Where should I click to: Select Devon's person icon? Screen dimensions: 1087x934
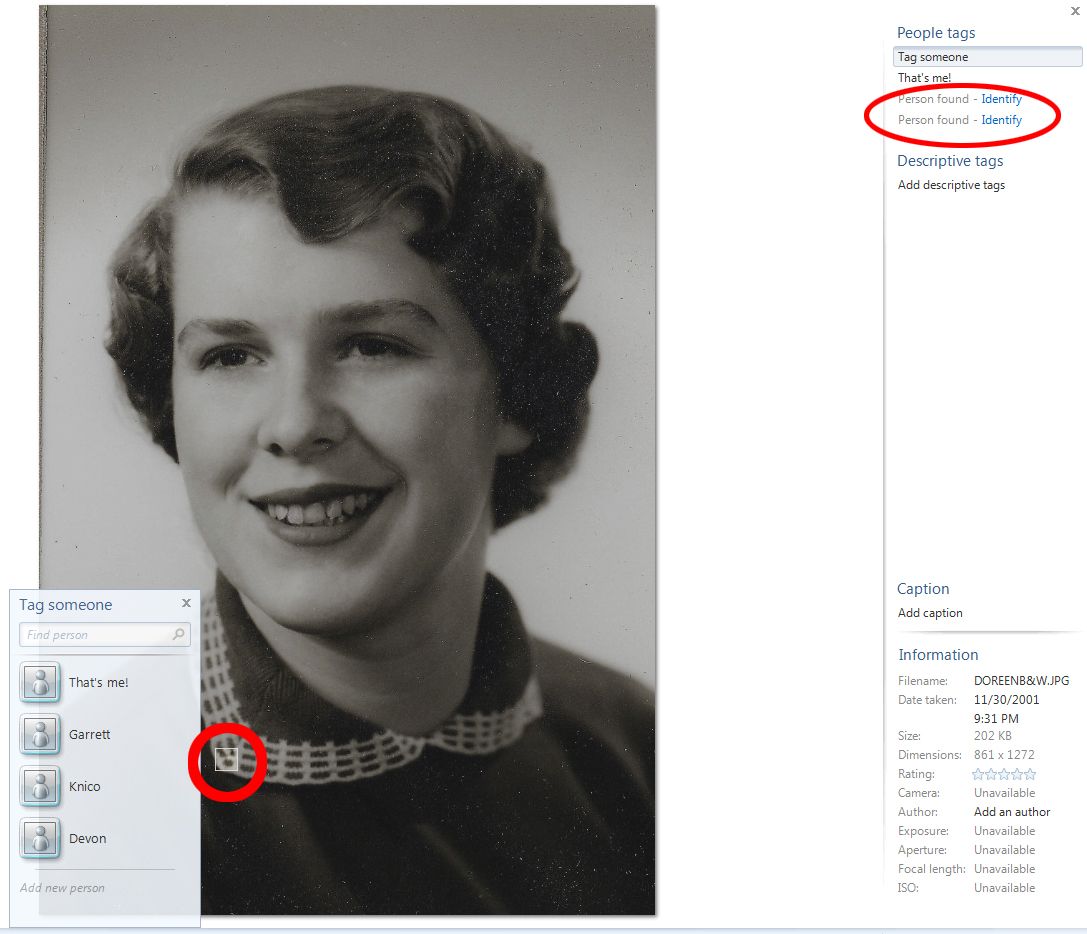tap(39, 838)
